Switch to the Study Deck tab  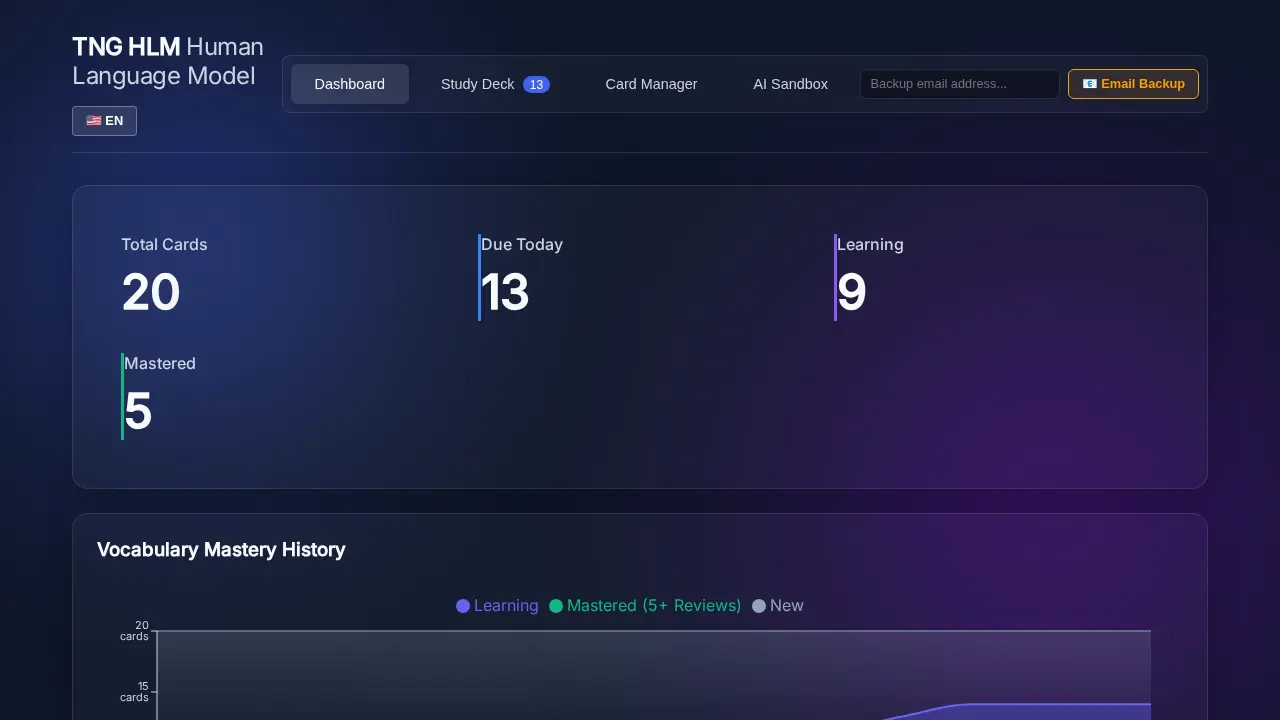495,84
